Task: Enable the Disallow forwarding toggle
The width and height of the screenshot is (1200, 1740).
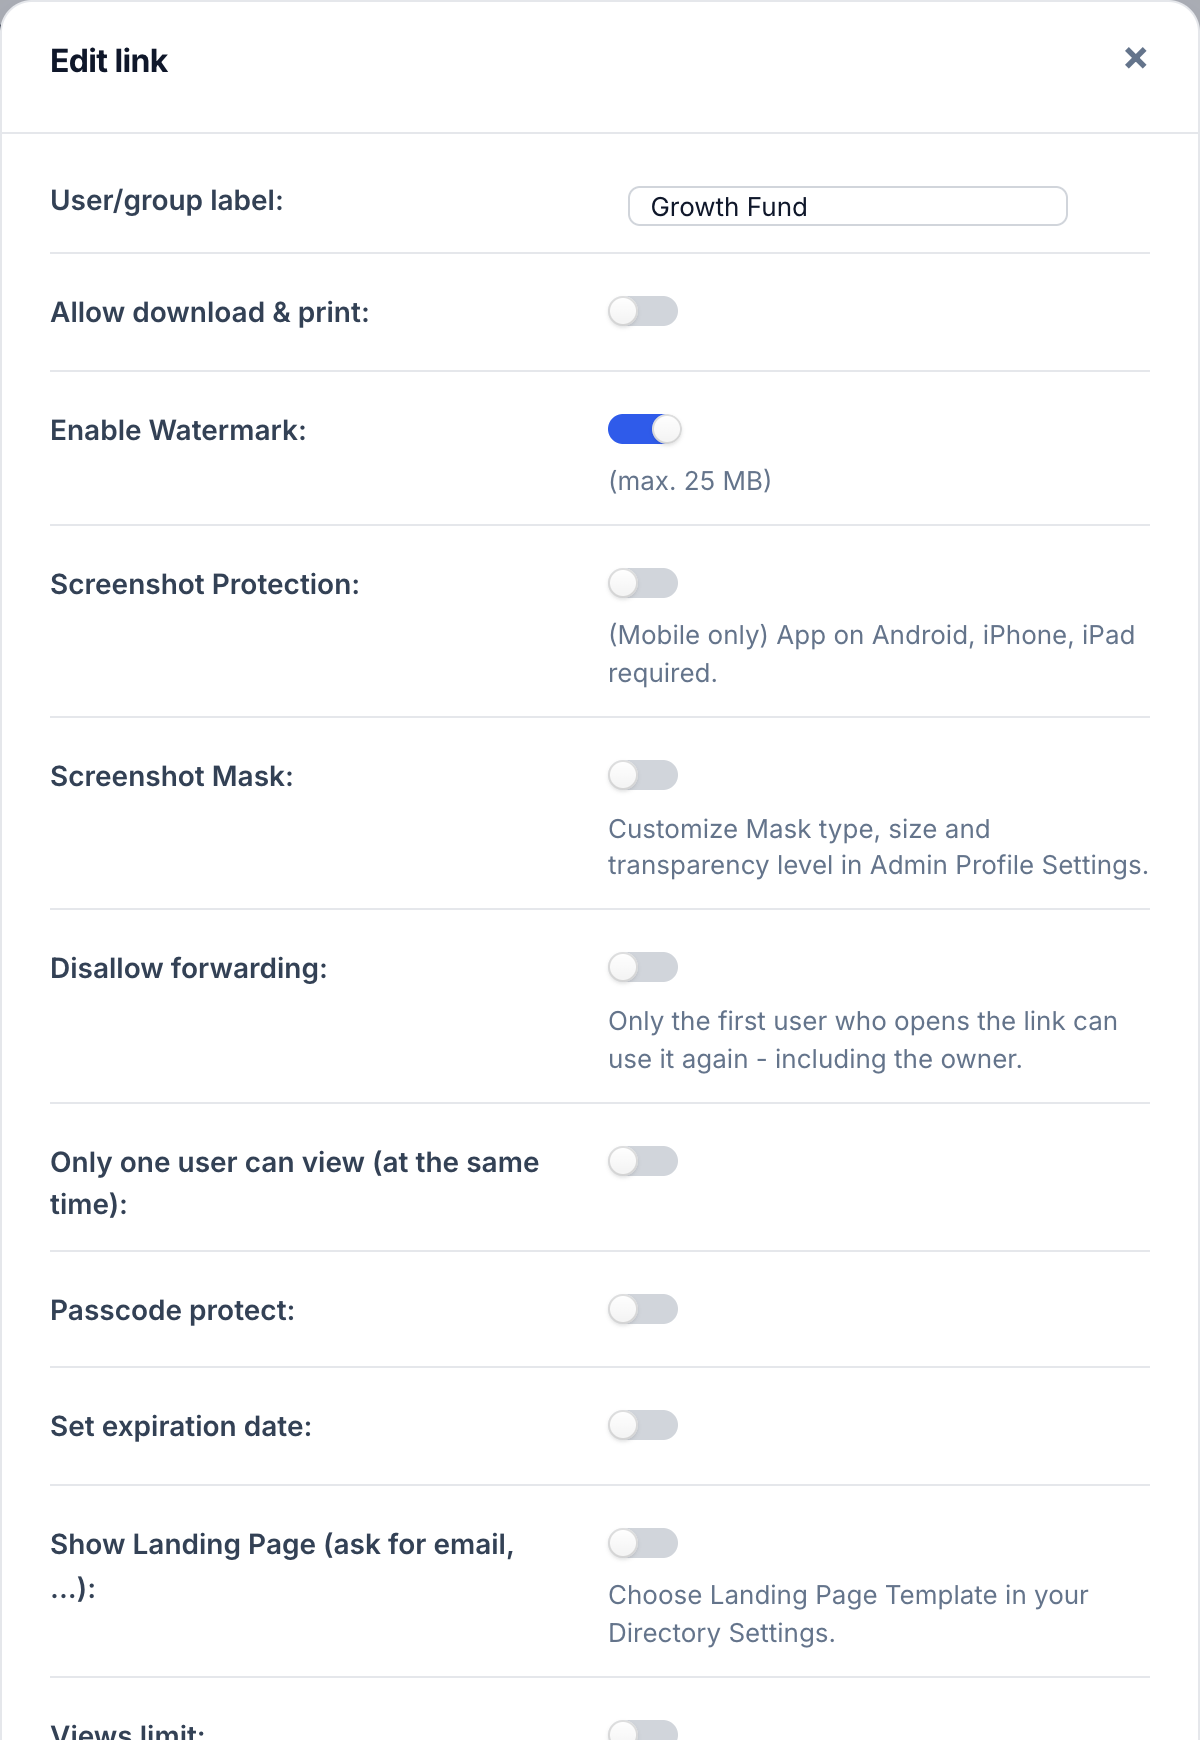Action: click(643, 967)
